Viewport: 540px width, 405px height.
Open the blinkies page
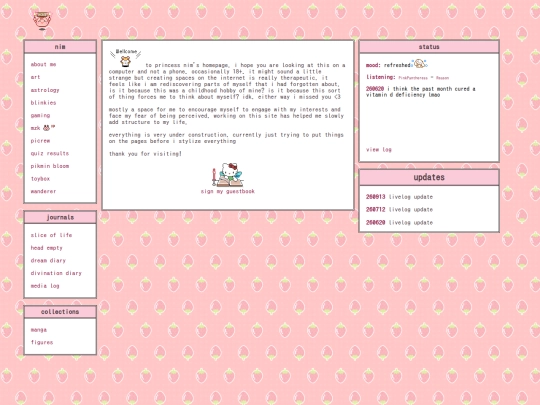pos(43,103)
